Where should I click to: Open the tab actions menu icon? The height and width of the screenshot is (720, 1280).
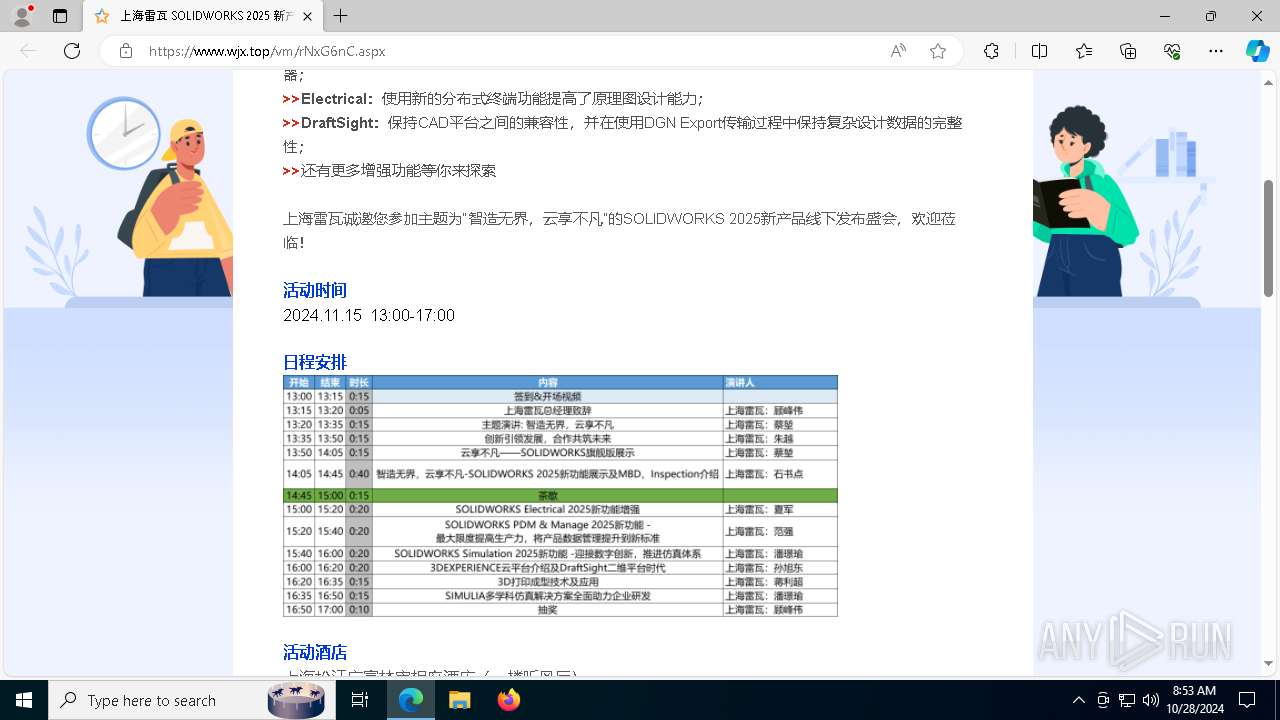coord(60,16)
